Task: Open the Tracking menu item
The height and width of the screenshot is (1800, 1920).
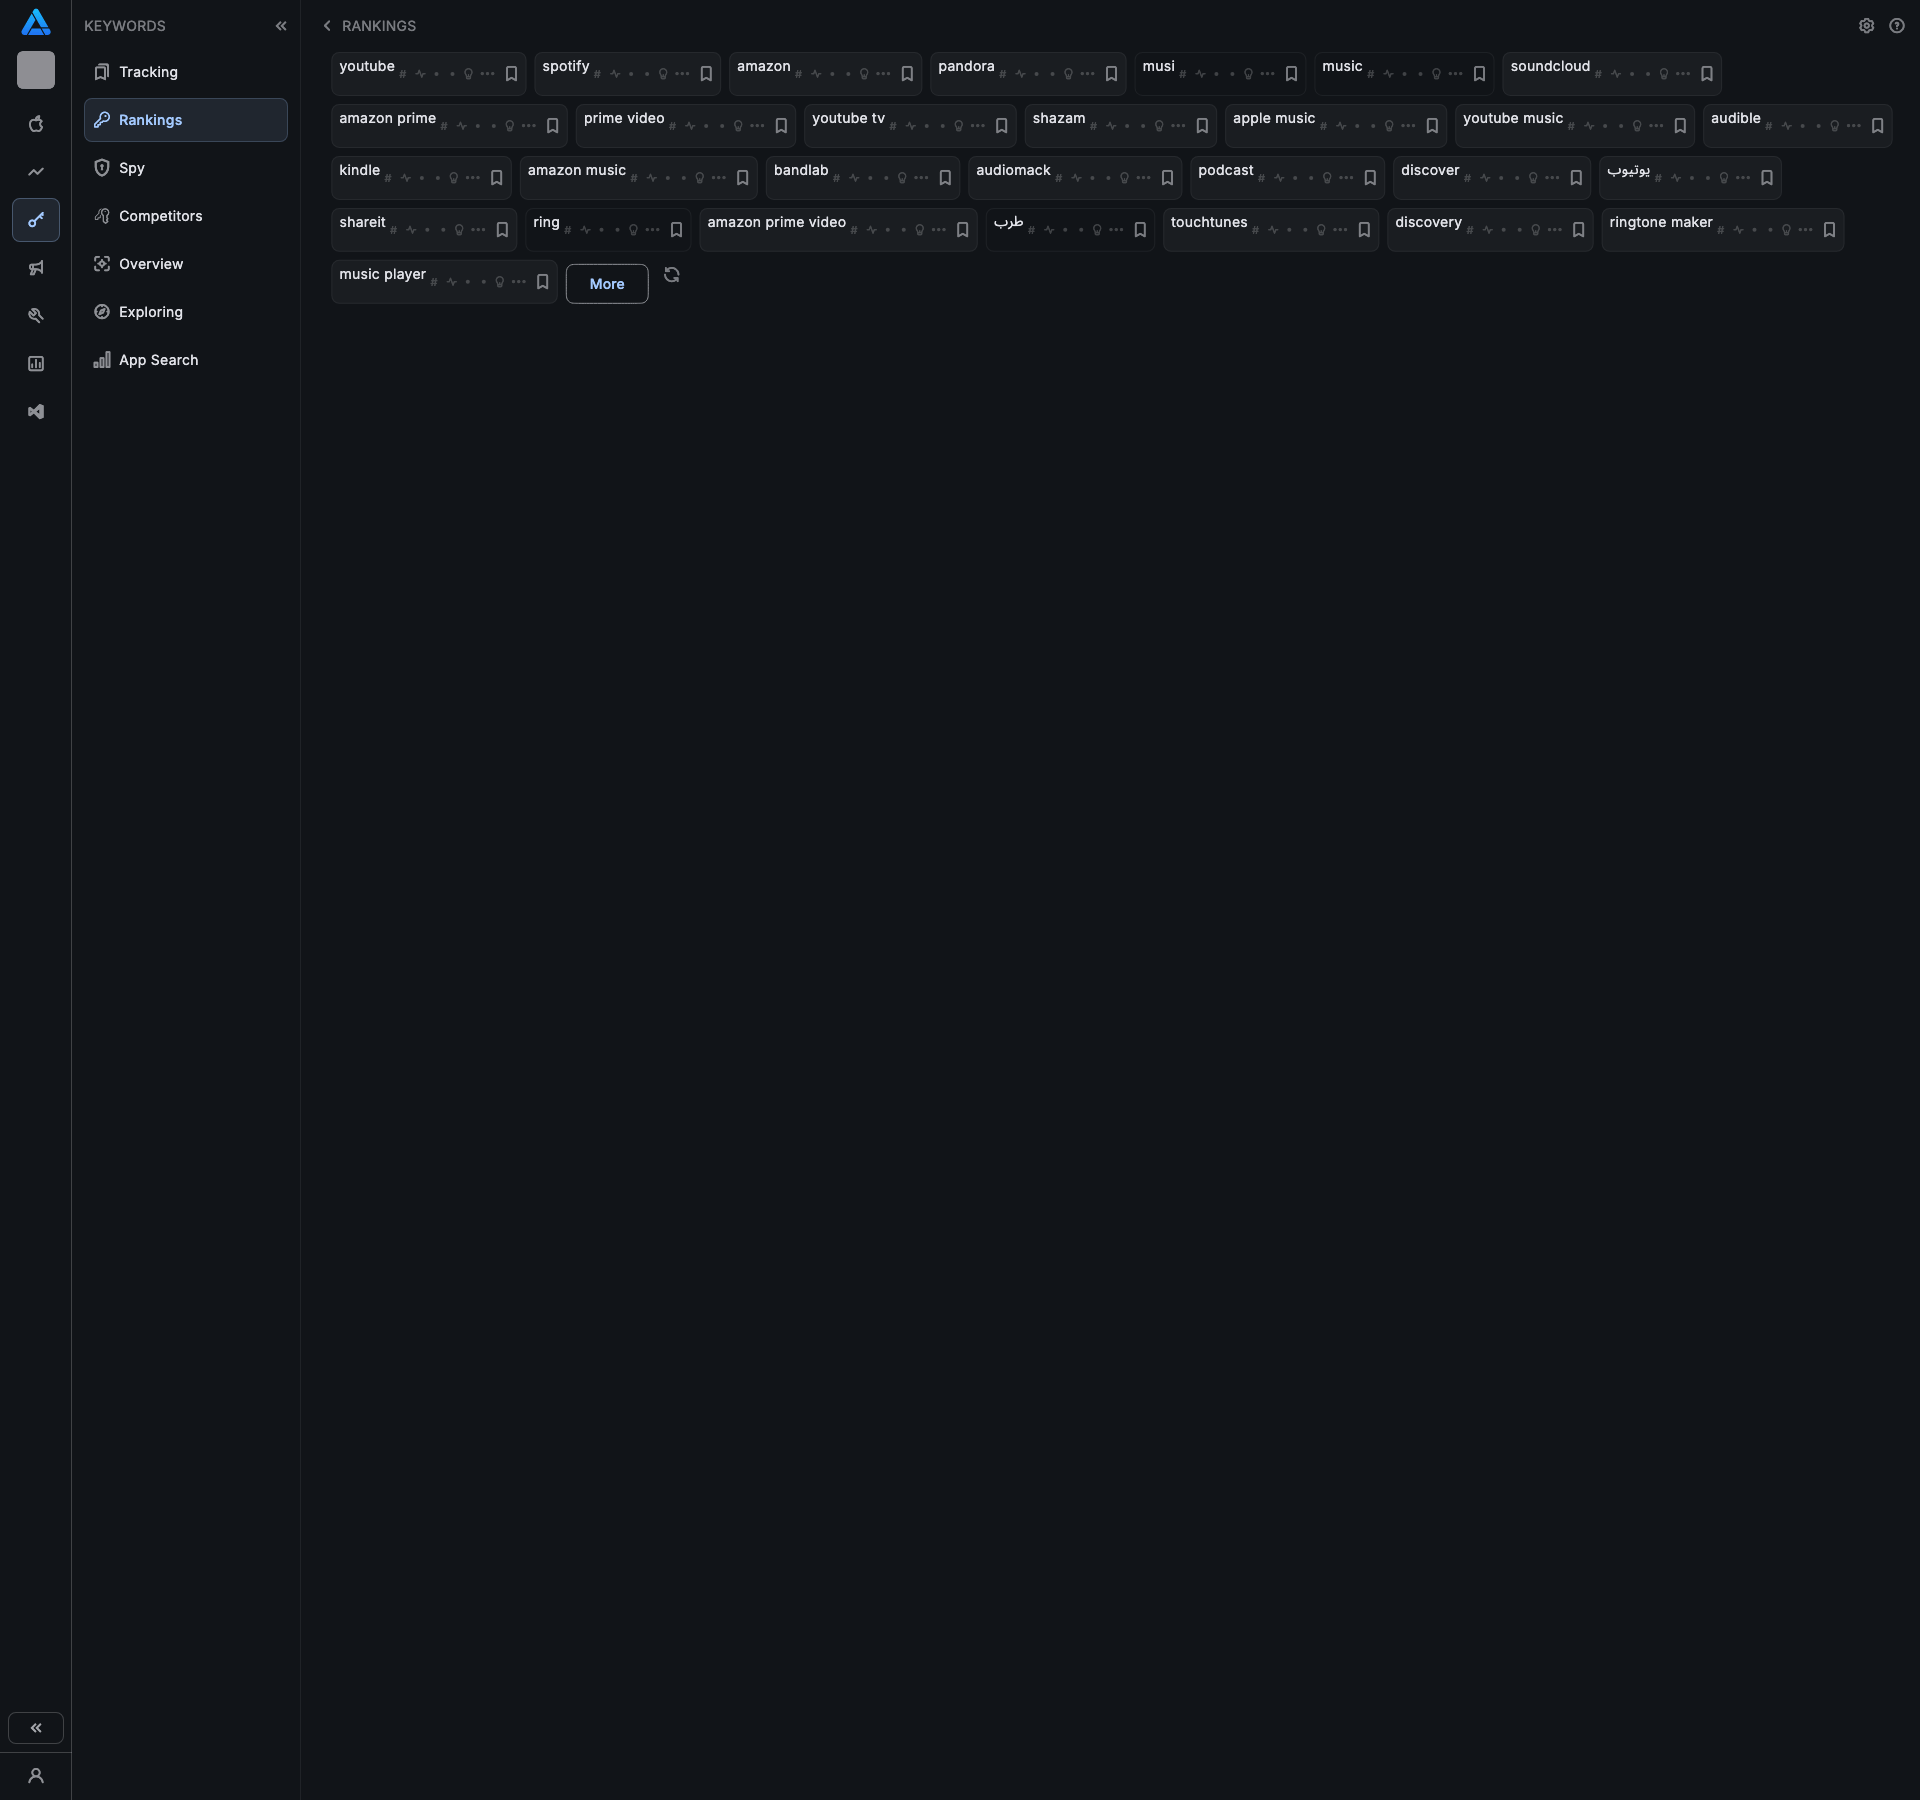Action: pyautogui.click(x=148, y=72)
